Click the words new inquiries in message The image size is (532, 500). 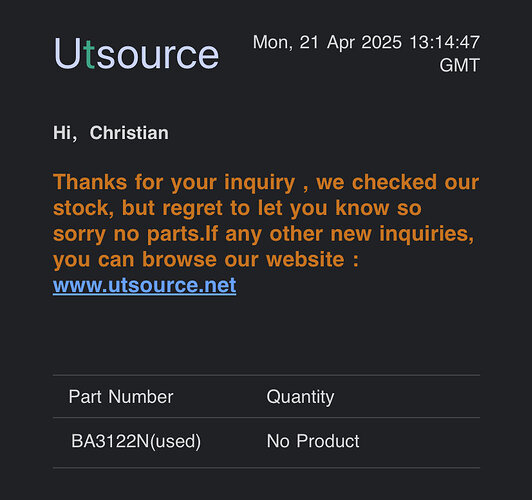402,234
